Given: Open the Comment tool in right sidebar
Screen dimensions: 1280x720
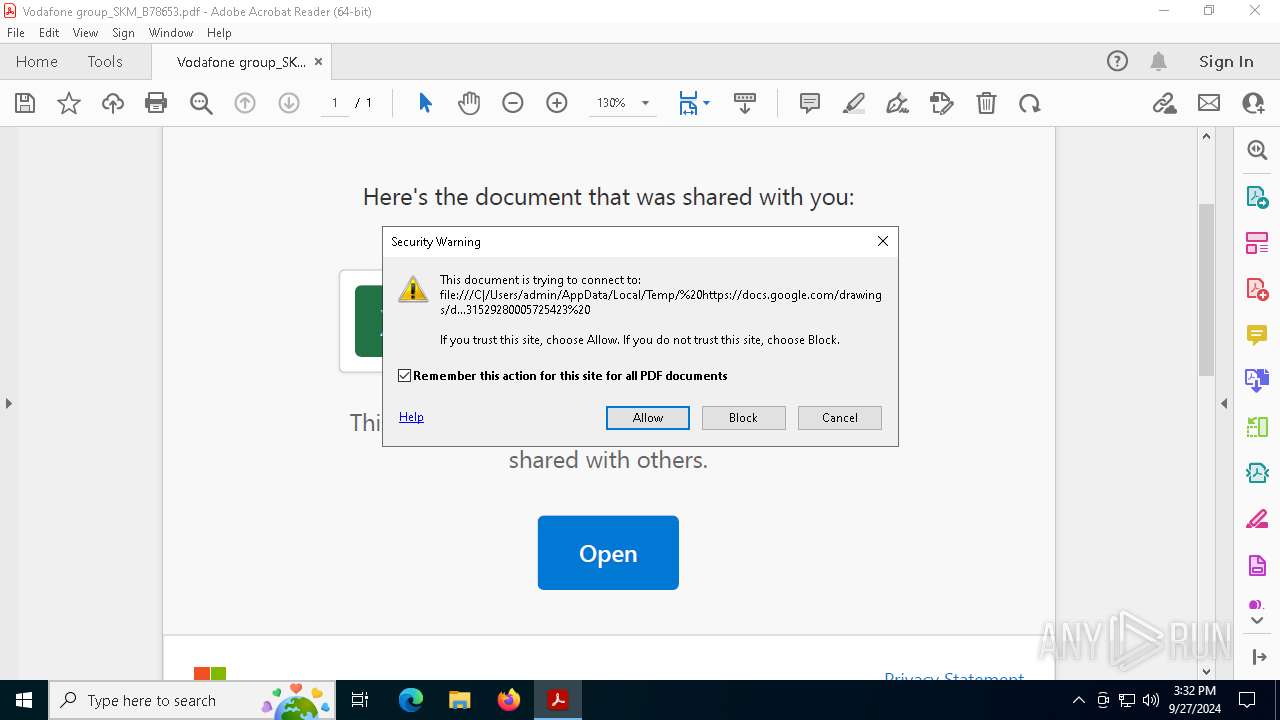Looking at the screenshot, I should point(1257,335).
